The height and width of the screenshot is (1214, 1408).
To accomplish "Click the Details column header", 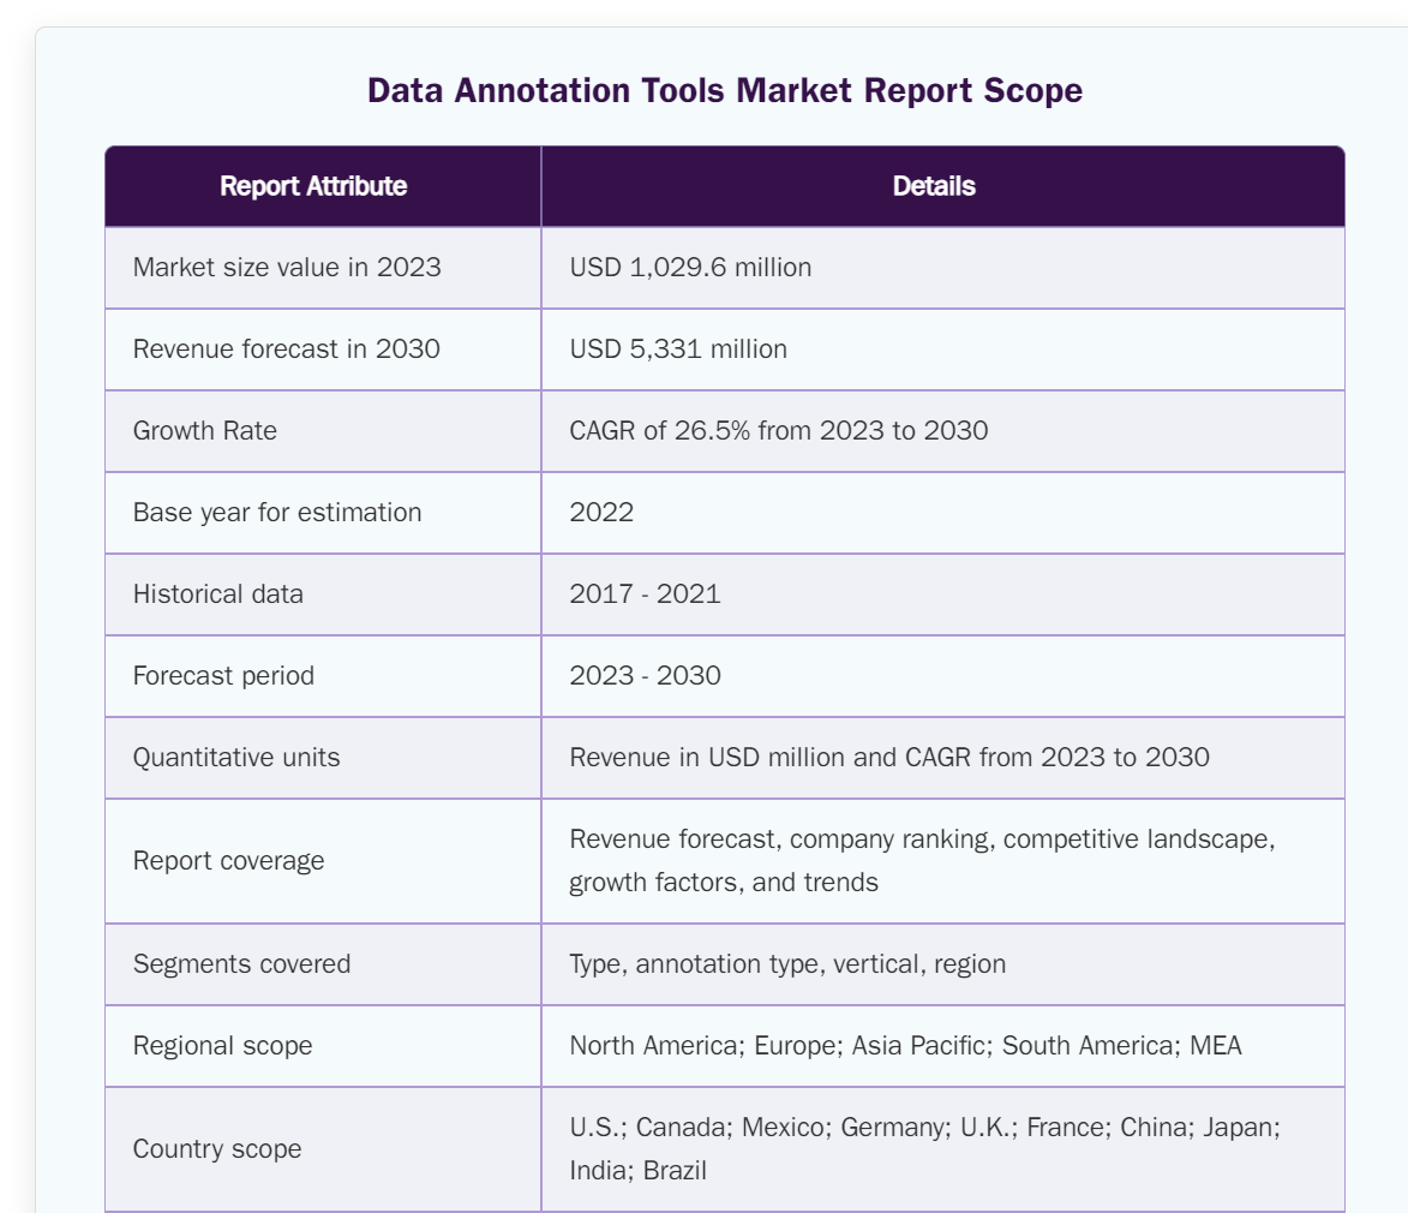I will coord(933,186).
